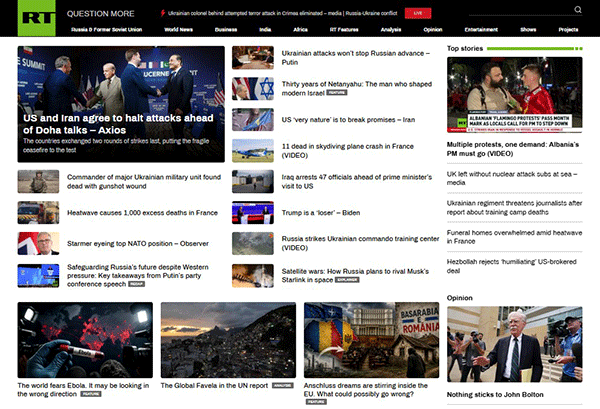Screen dimensions: 600x409
Task: Open Satellite wars Starlink rival article
Action: pos(355,275)
